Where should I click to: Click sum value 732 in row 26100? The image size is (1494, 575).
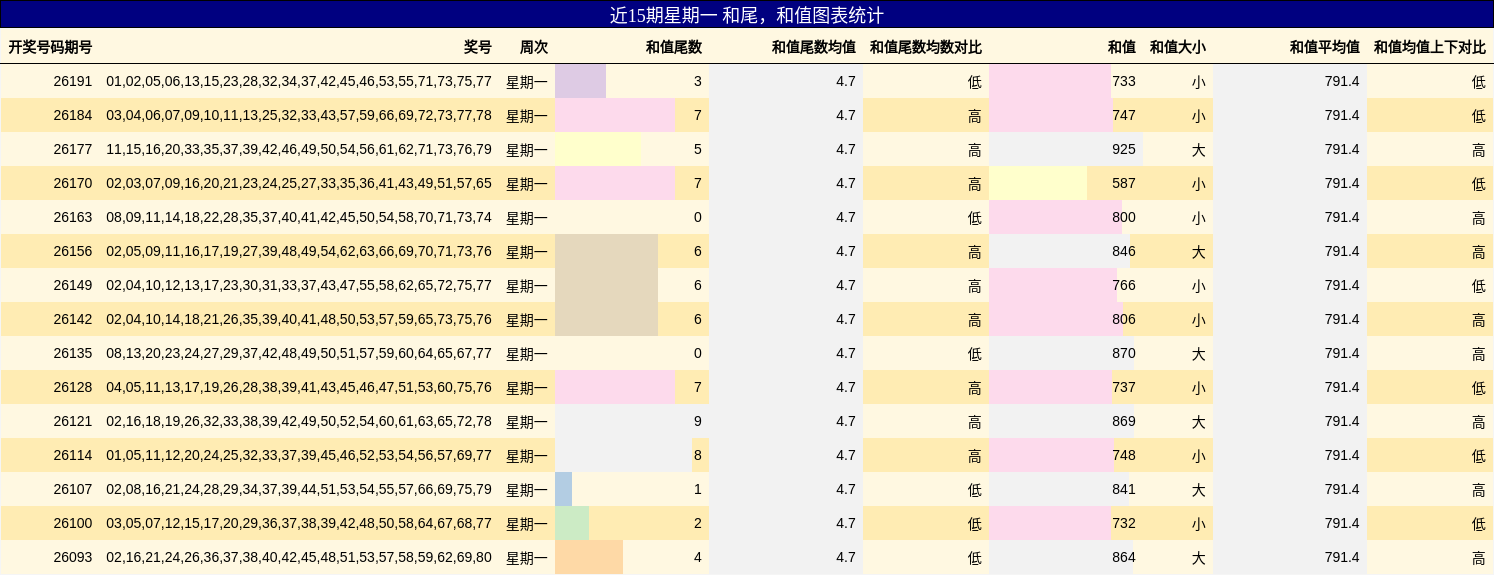click(x=1124, y=523)
